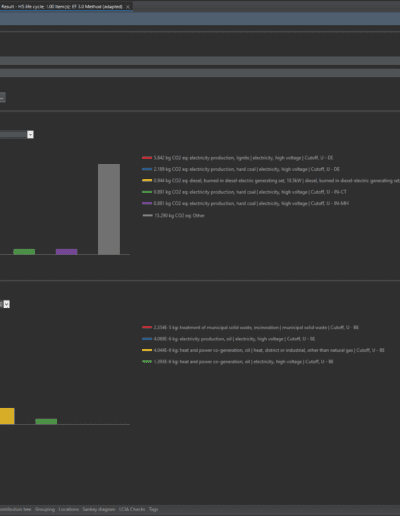Click the yellow swatch for diesel generating set
This screenshot has height=516, width=400.
147,181
